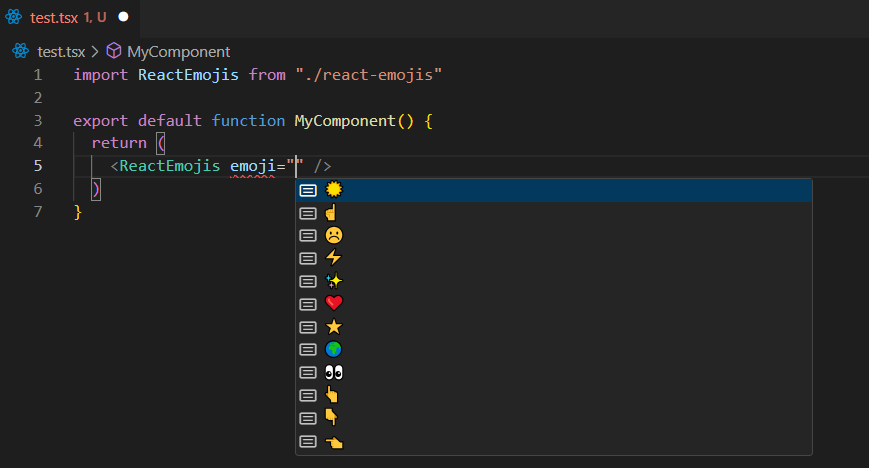Choose the backhand pointing down emoji
This screenshot has width=869, height=468.
tap(333, 418)
